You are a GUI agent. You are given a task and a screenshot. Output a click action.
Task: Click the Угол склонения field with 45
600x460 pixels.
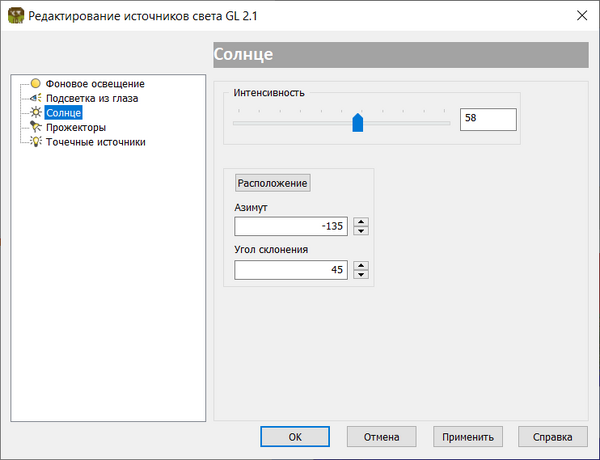point(291,270)
